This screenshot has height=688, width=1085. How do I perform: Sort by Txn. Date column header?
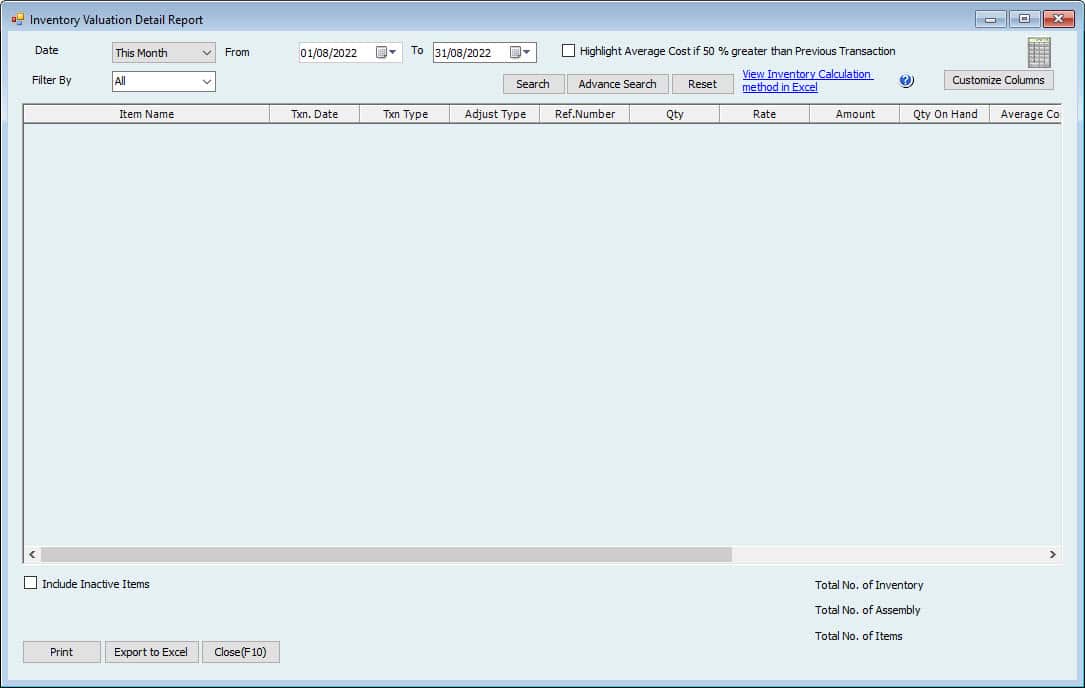point(315,114)
